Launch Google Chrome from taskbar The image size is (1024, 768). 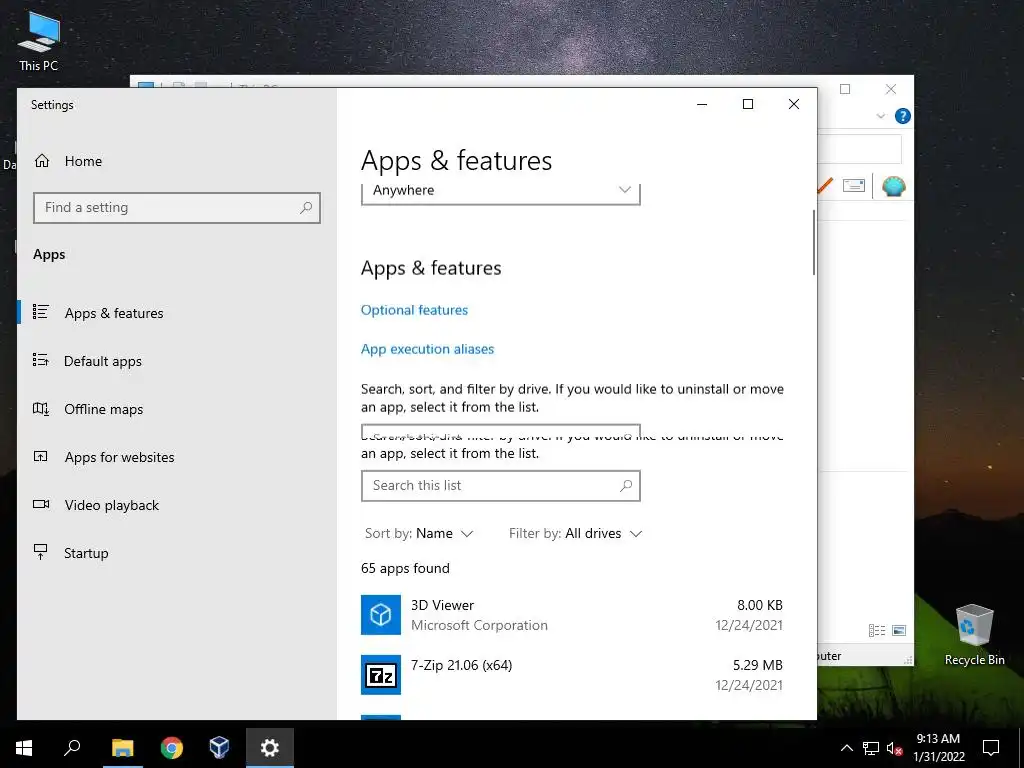coord(172,748)
